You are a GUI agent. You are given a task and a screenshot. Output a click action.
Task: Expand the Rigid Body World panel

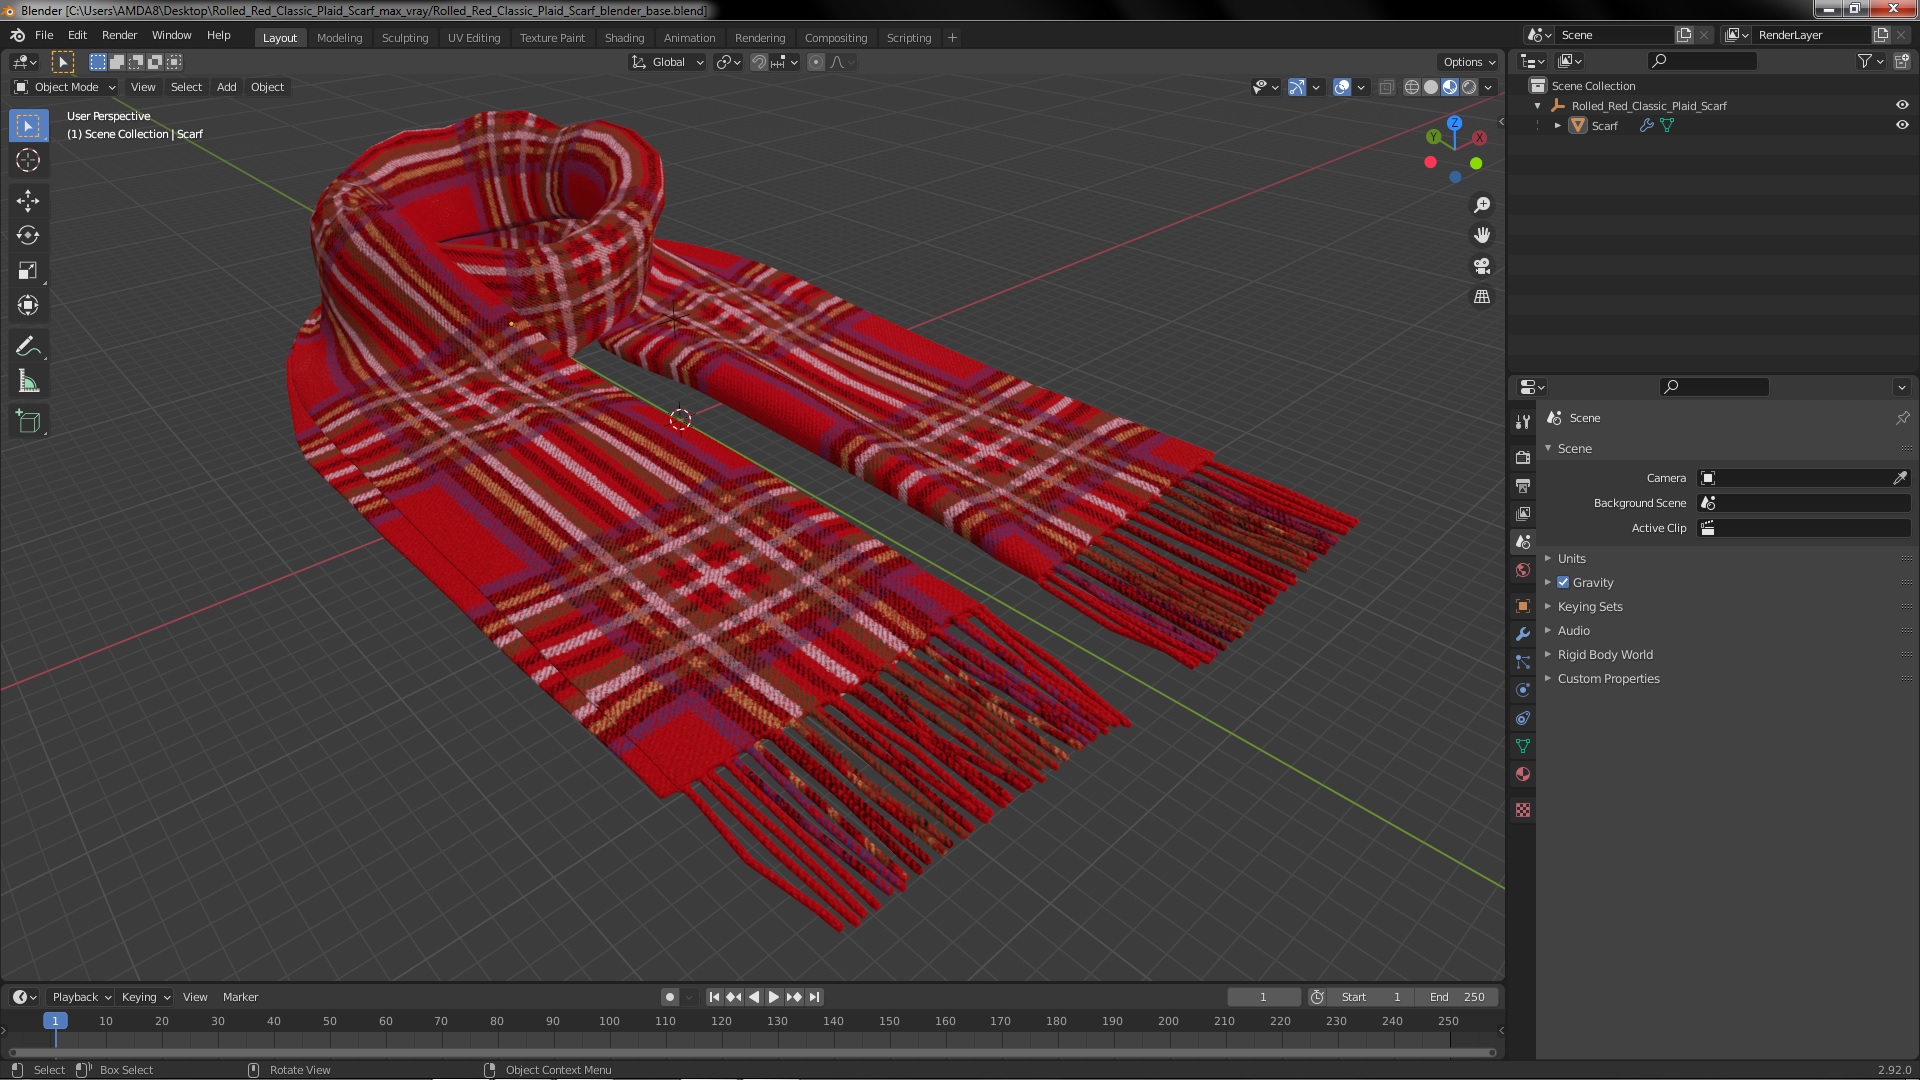pyautogui.click(x=1604, y=655)
